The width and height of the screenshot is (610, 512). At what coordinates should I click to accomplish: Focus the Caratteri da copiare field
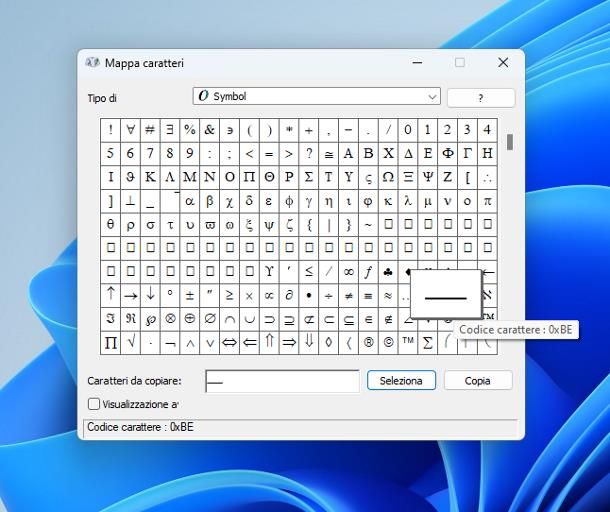282,381
